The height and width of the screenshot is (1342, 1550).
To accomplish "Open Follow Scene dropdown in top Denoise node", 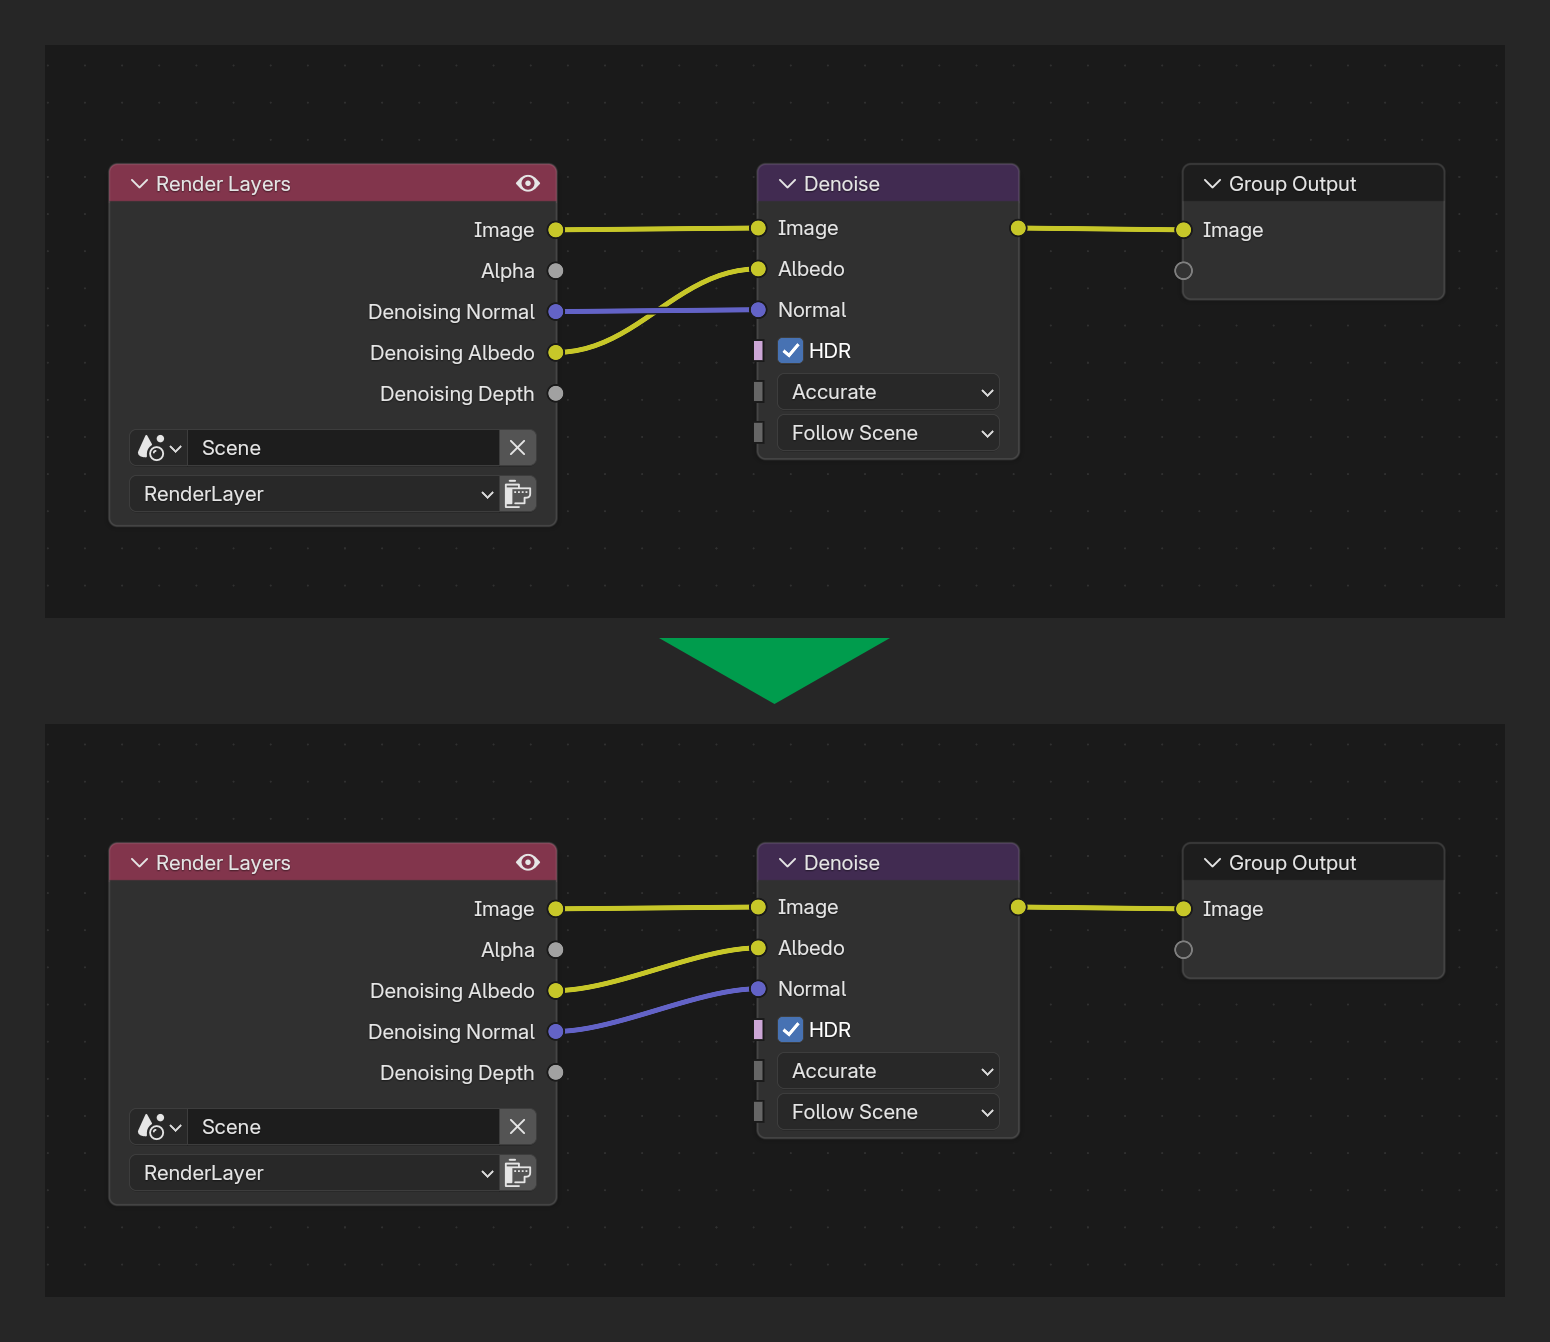I will click(888, 433).
